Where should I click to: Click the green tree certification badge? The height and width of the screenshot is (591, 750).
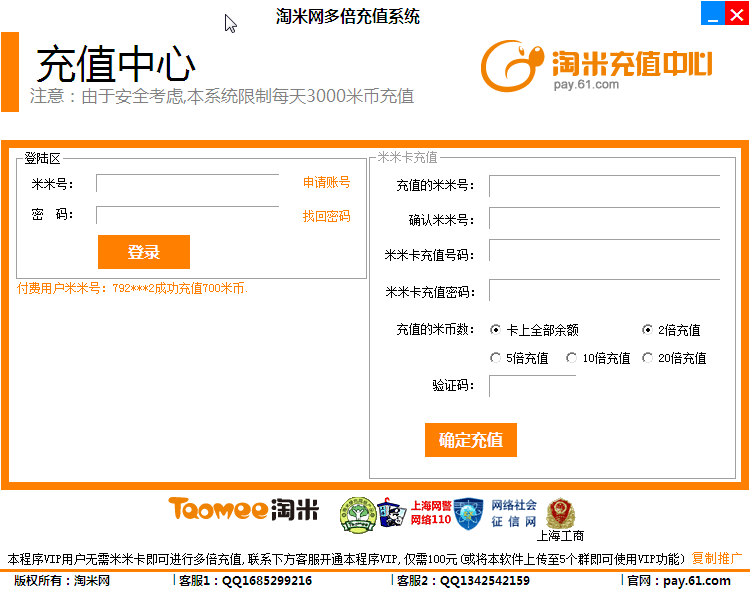tap(357, 515)
